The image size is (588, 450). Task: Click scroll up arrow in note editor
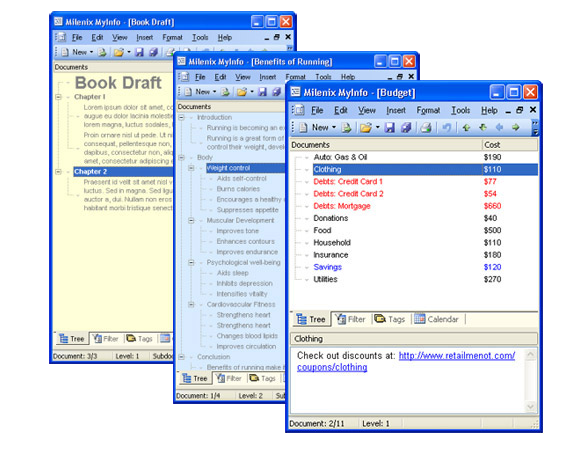(531, 355)
